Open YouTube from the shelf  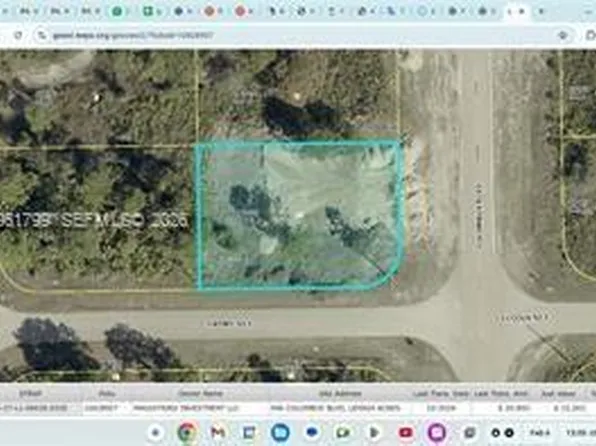[x=406, y=432]
